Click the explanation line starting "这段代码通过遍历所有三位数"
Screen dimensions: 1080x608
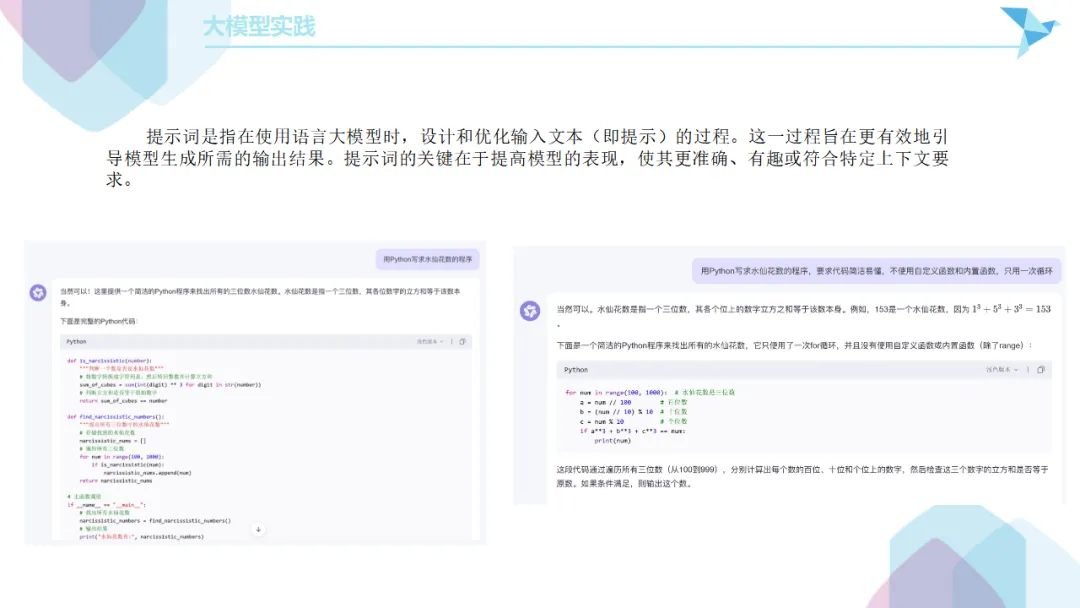(x=802, y=470)
